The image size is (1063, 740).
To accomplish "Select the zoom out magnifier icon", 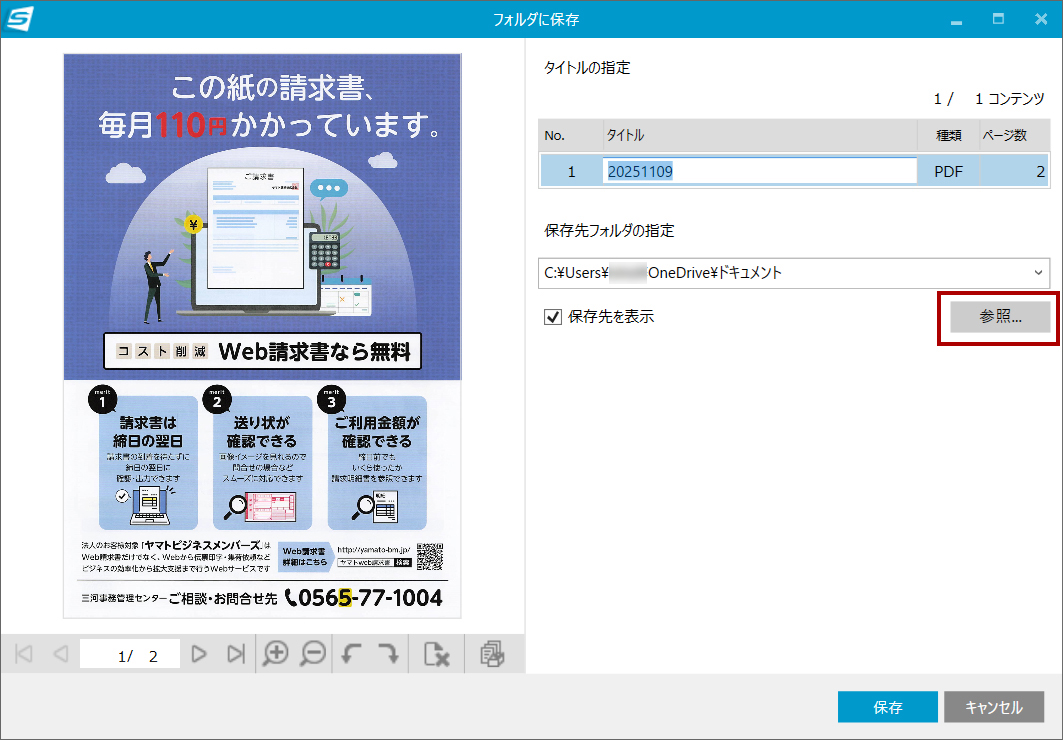I will pyautogui.click(x=314, y=653).
